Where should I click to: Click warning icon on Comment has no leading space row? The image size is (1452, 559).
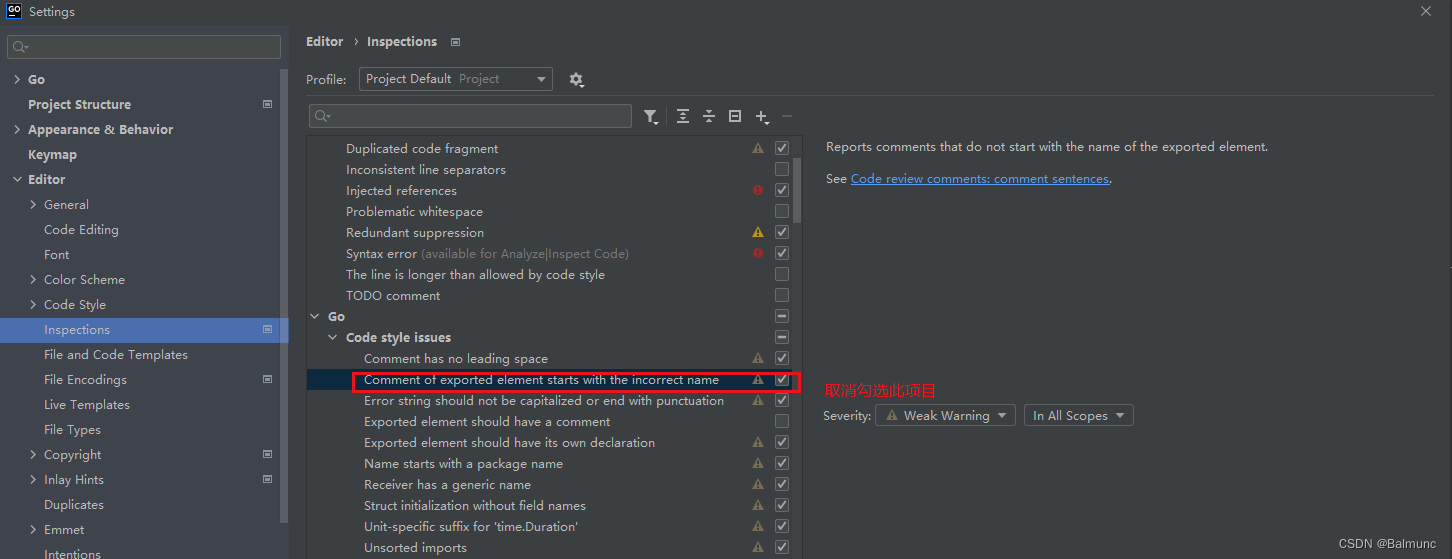point(758,358)
